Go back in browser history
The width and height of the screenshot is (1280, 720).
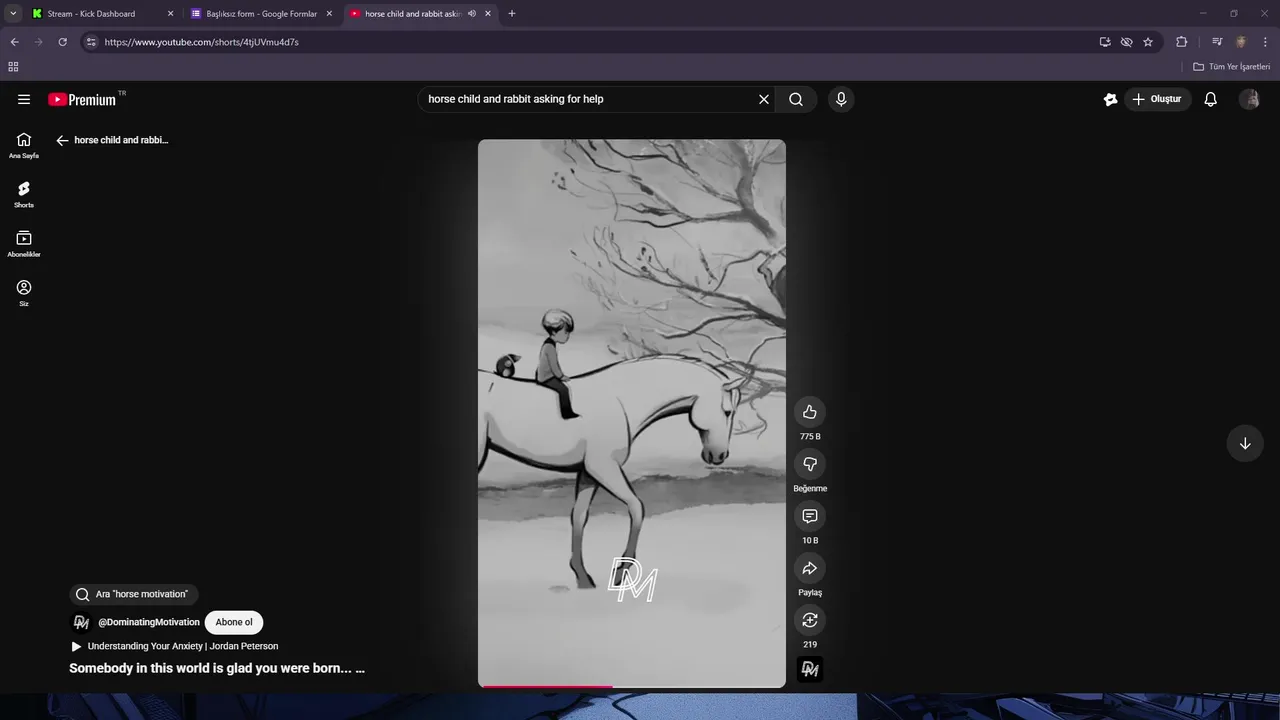pos(14,42)
